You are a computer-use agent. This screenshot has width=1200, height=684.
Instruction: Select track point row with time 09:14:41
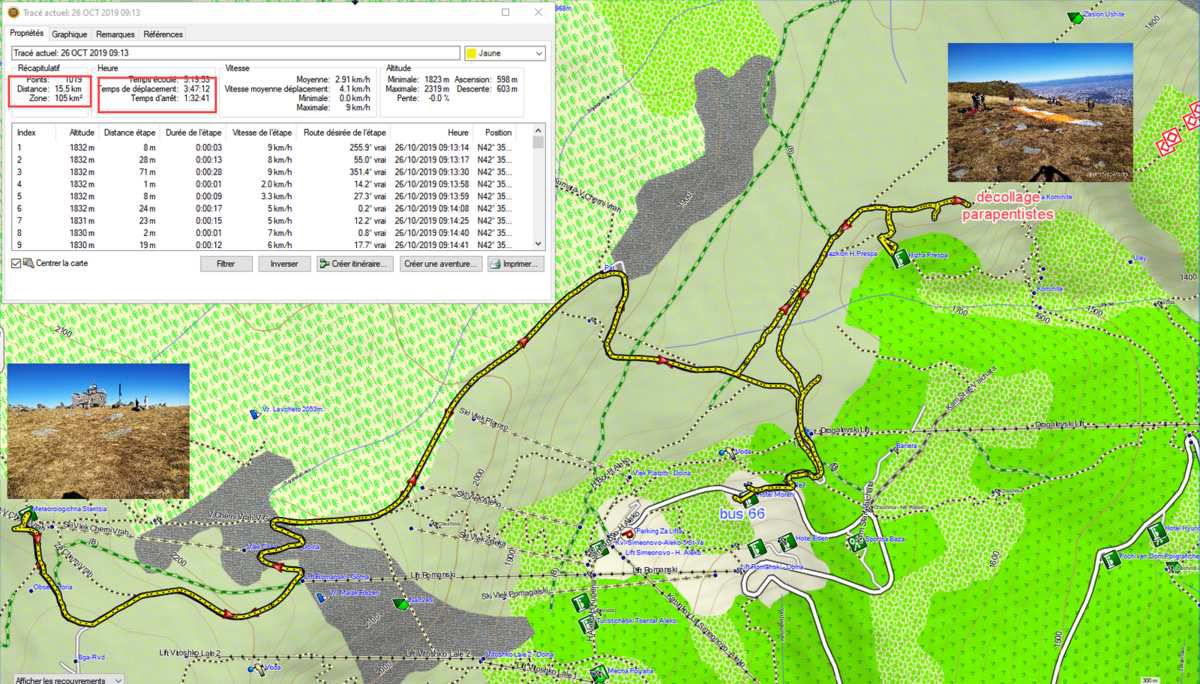[x=272, y=244]
